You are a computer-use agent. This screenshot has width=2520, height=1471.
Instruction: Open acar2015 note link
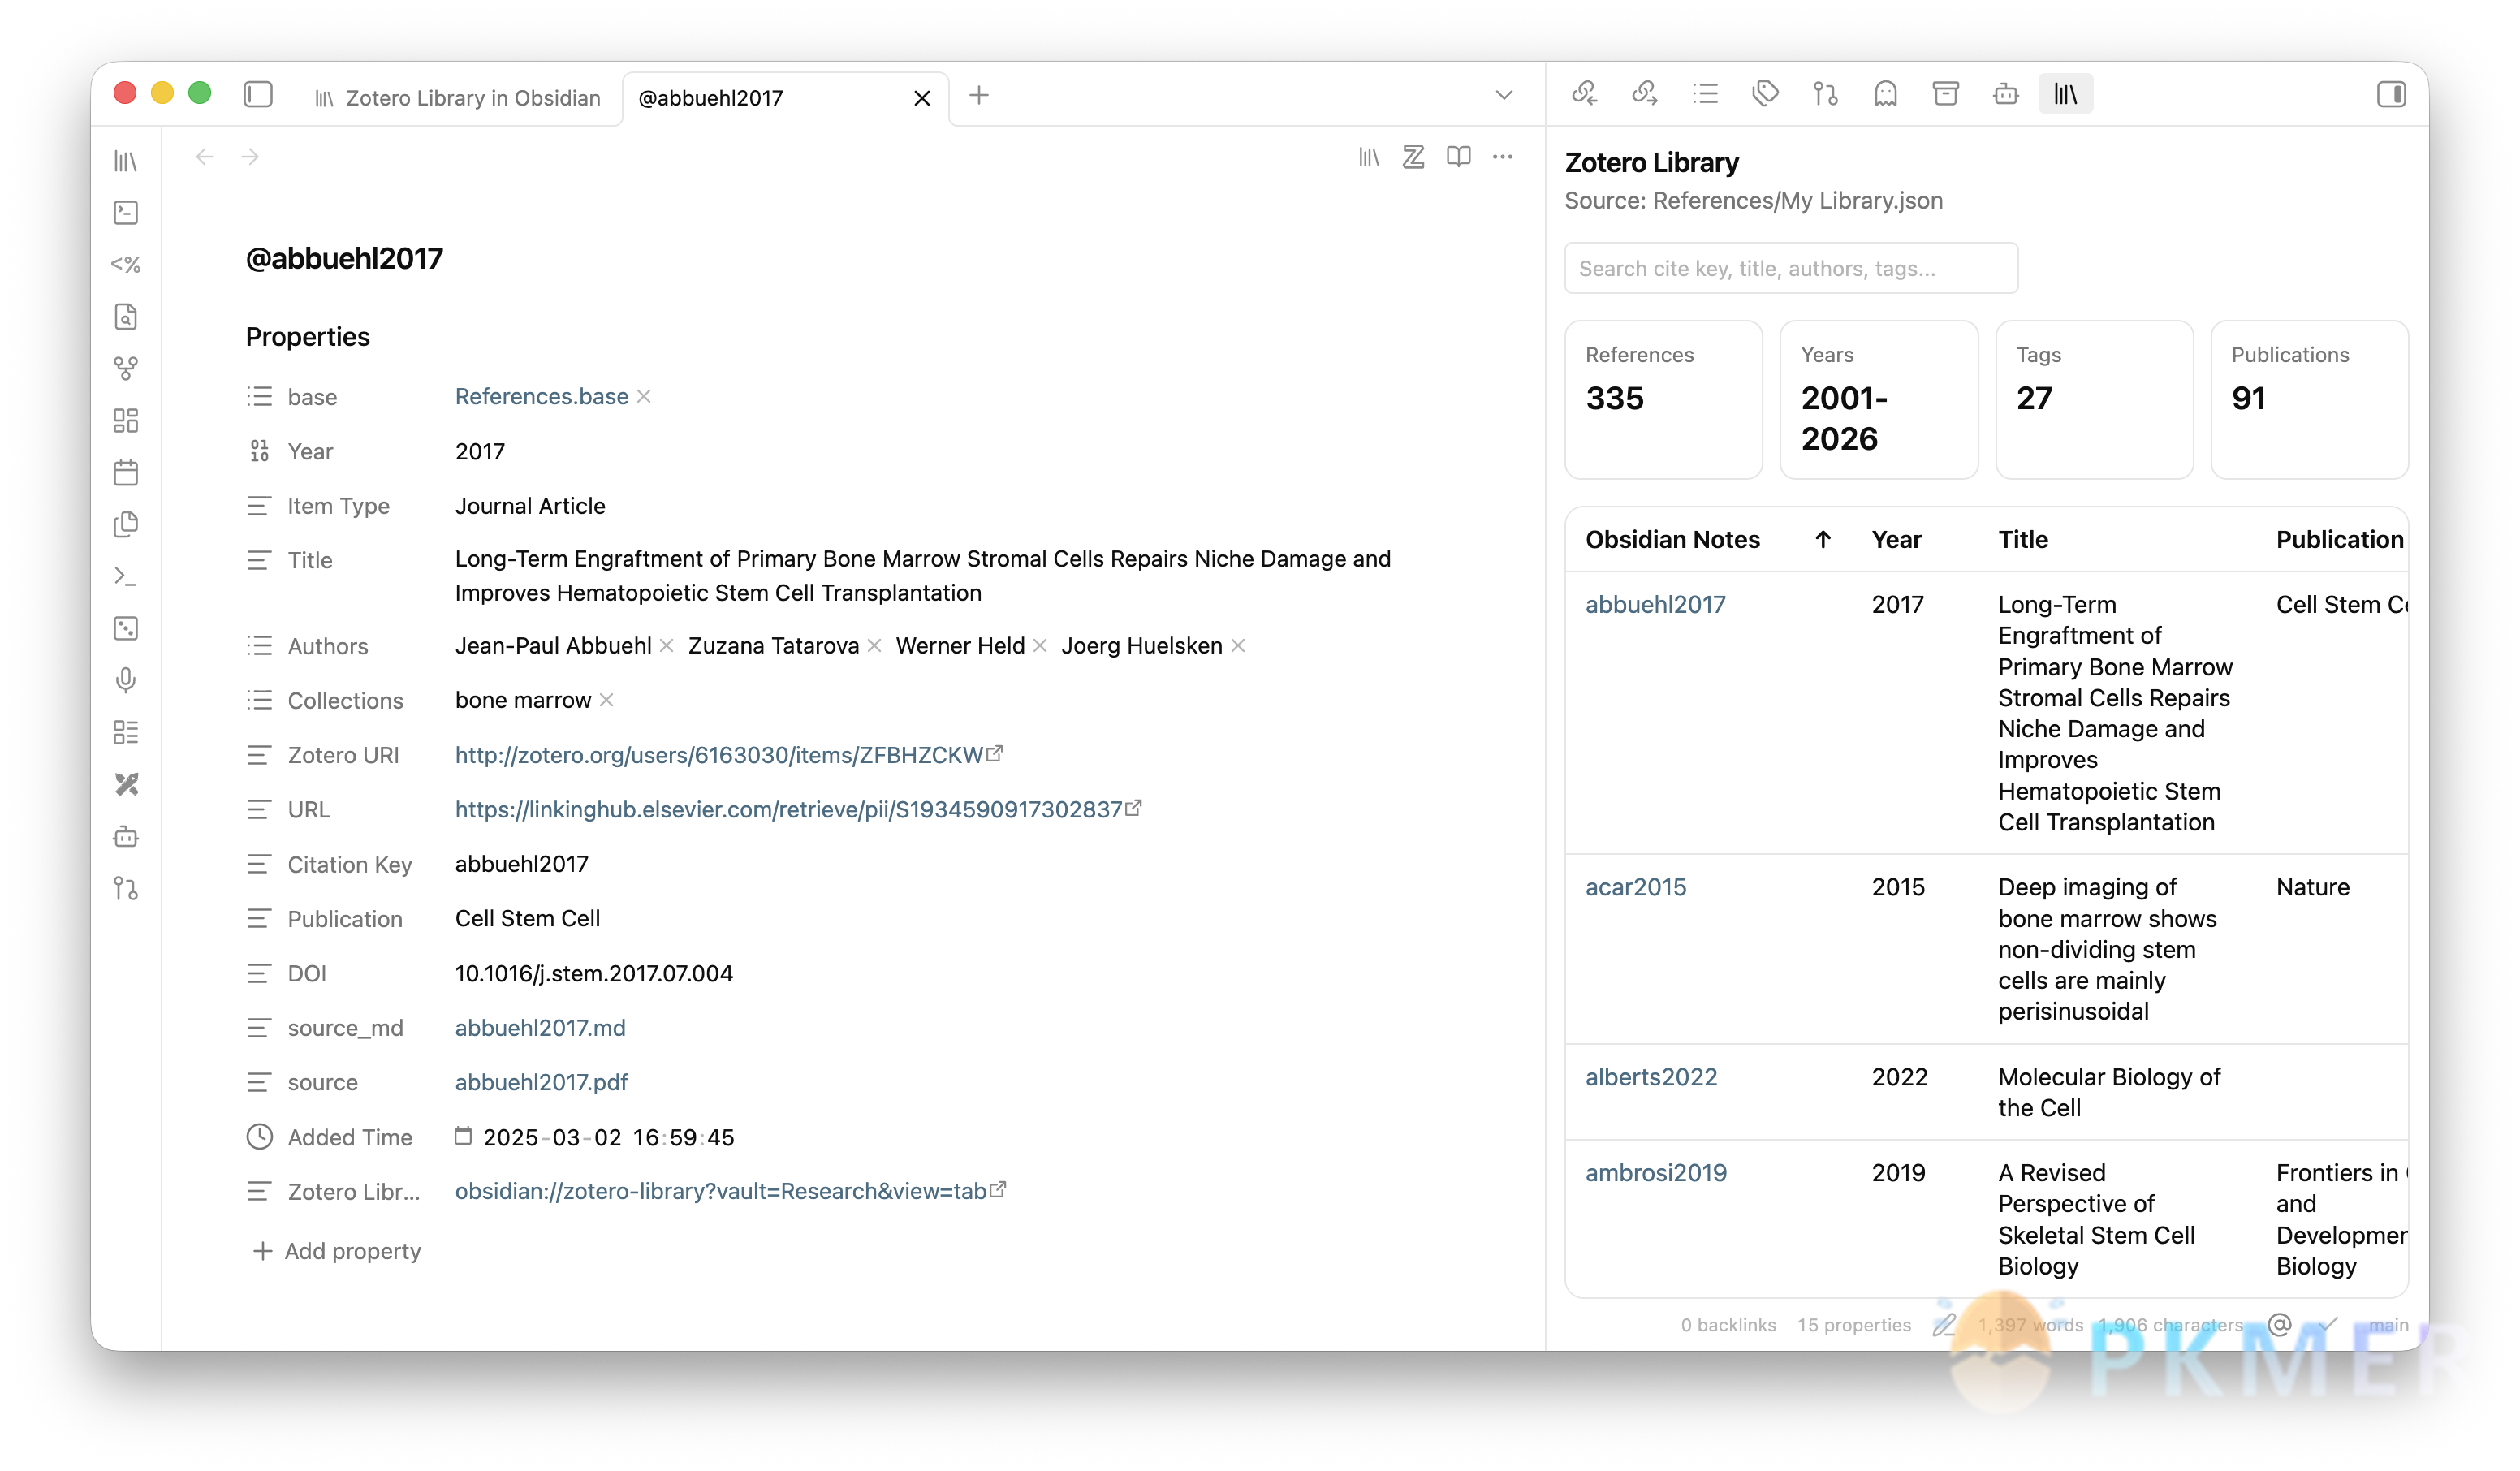[1636, 888]
